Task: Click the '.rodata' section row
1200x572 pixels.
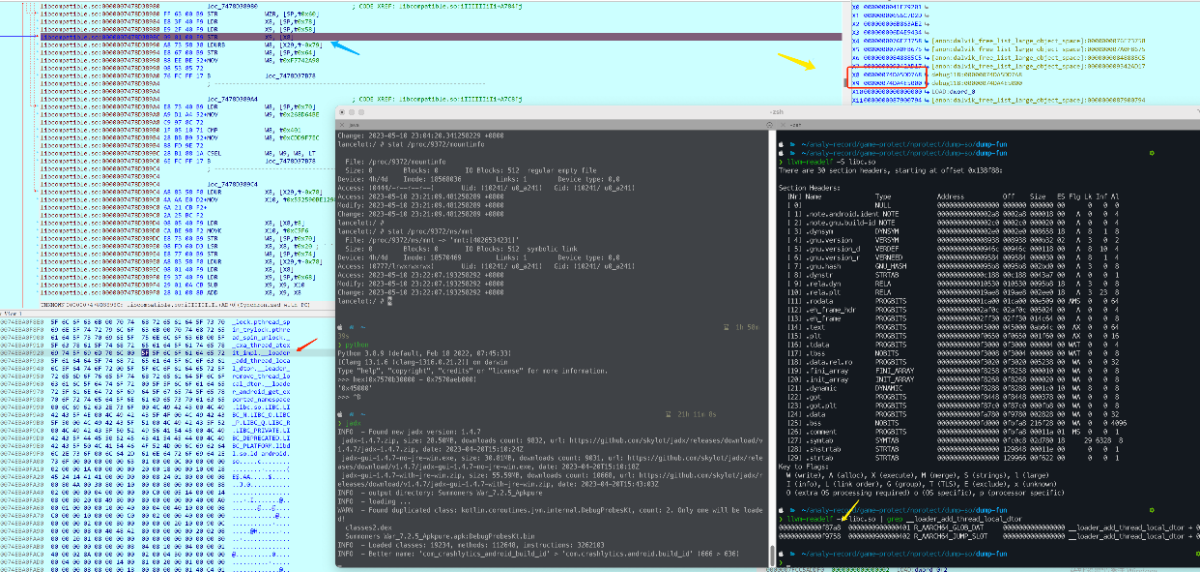Action: pyautogui.click(x=953, y=301)
